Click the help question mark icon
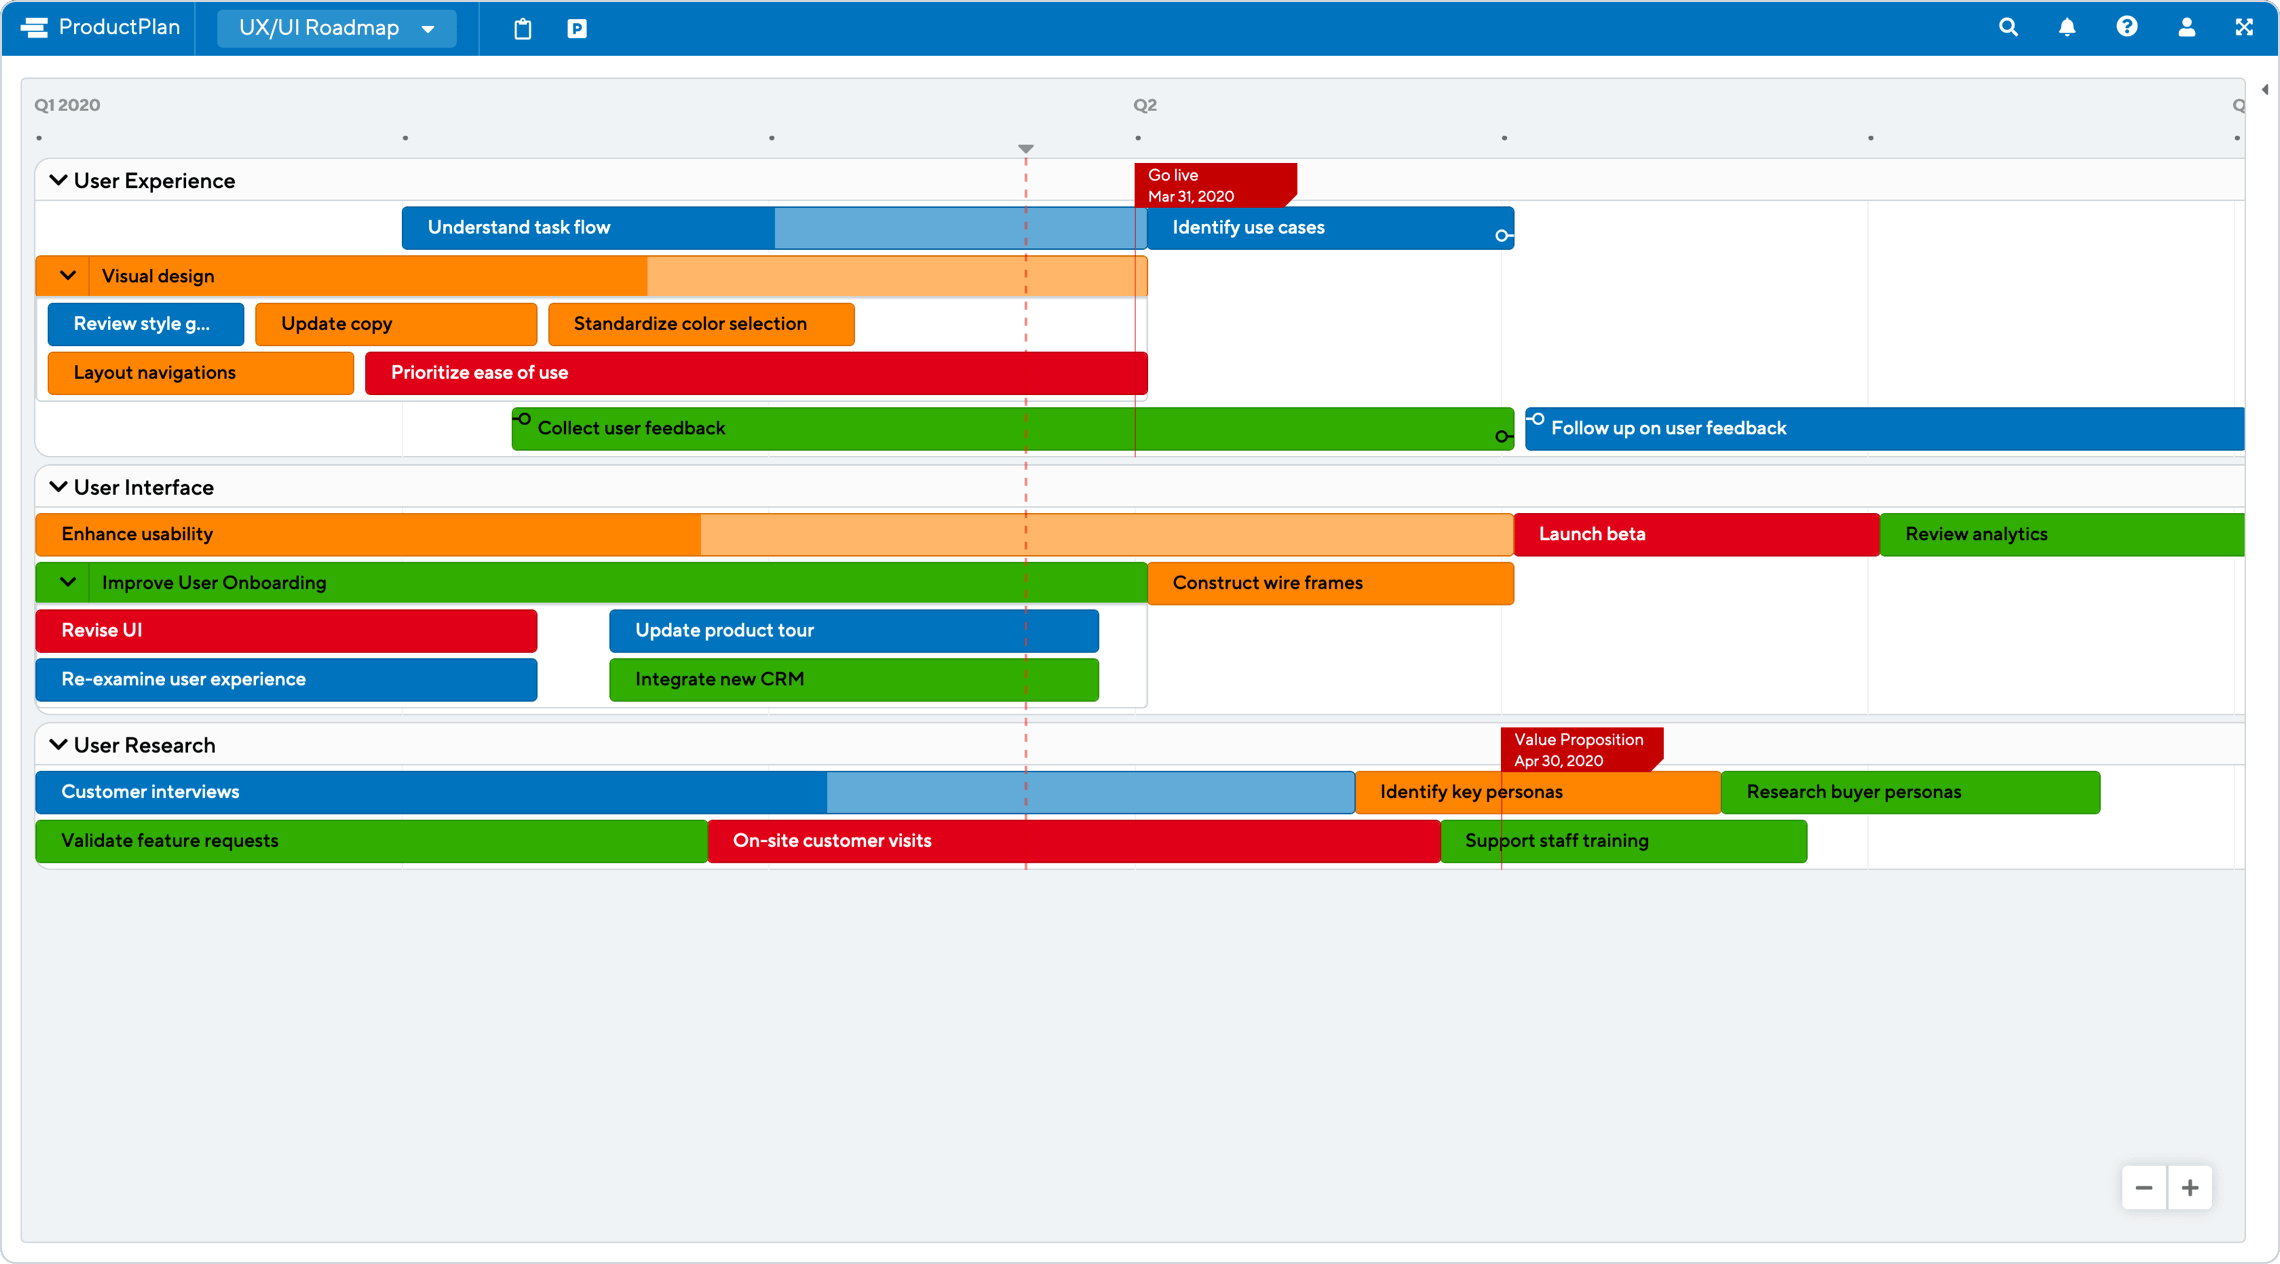Viewport: 2280px width, 1264px height. 2126,26
